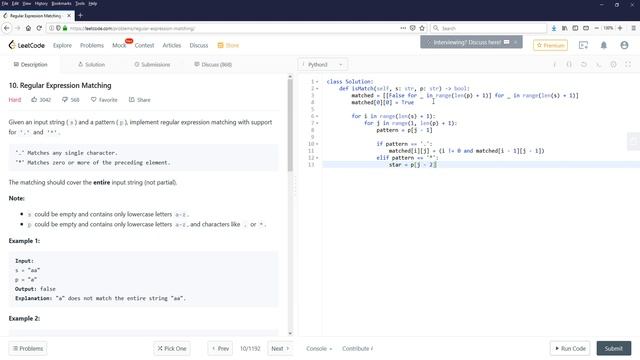Viewport: 640px width, 360px height.
Task: Expand the Console panel
Action: pos(319,349)
